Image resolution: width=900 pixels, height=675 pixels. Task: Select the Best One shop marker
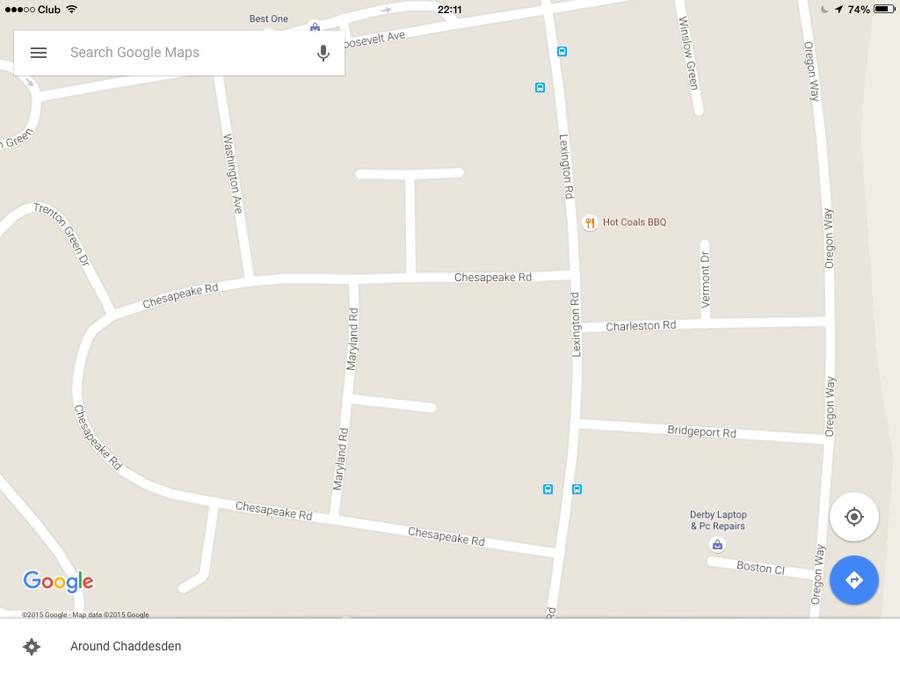(x=315, y=27)
